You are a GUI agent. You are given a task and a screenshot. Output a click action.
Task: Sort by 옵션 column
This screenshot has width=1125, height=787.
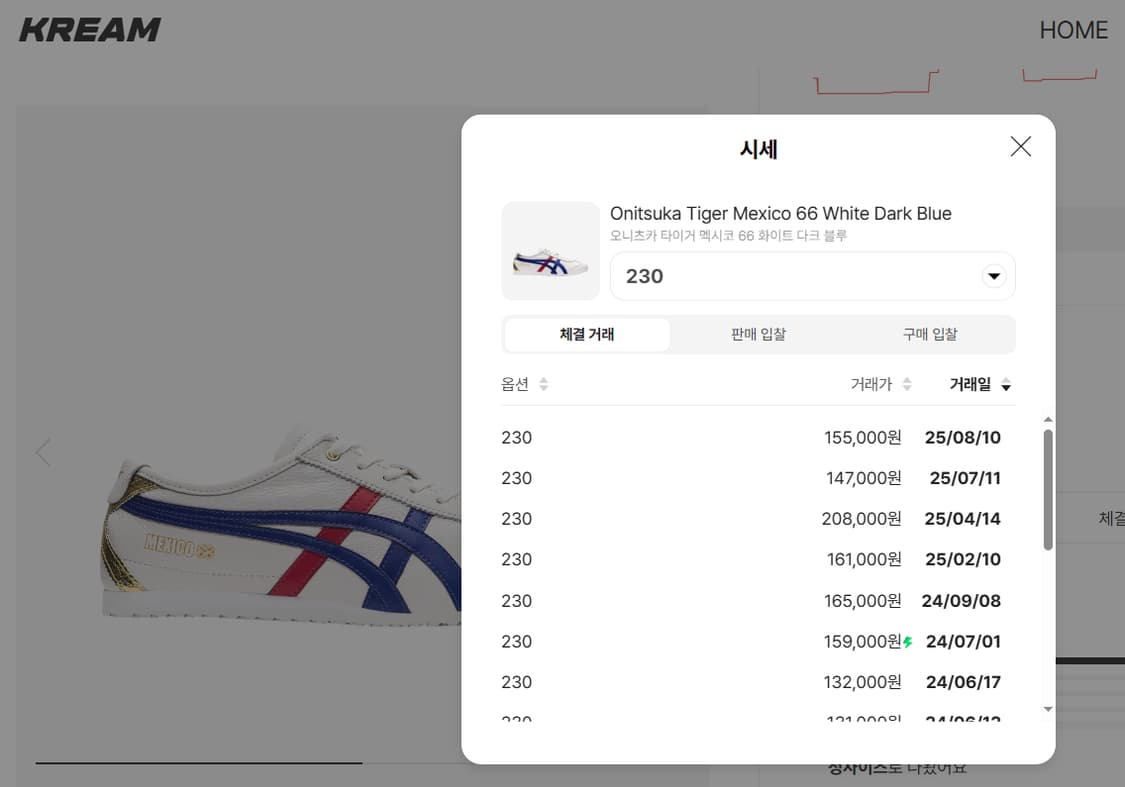tap(524, 385)
